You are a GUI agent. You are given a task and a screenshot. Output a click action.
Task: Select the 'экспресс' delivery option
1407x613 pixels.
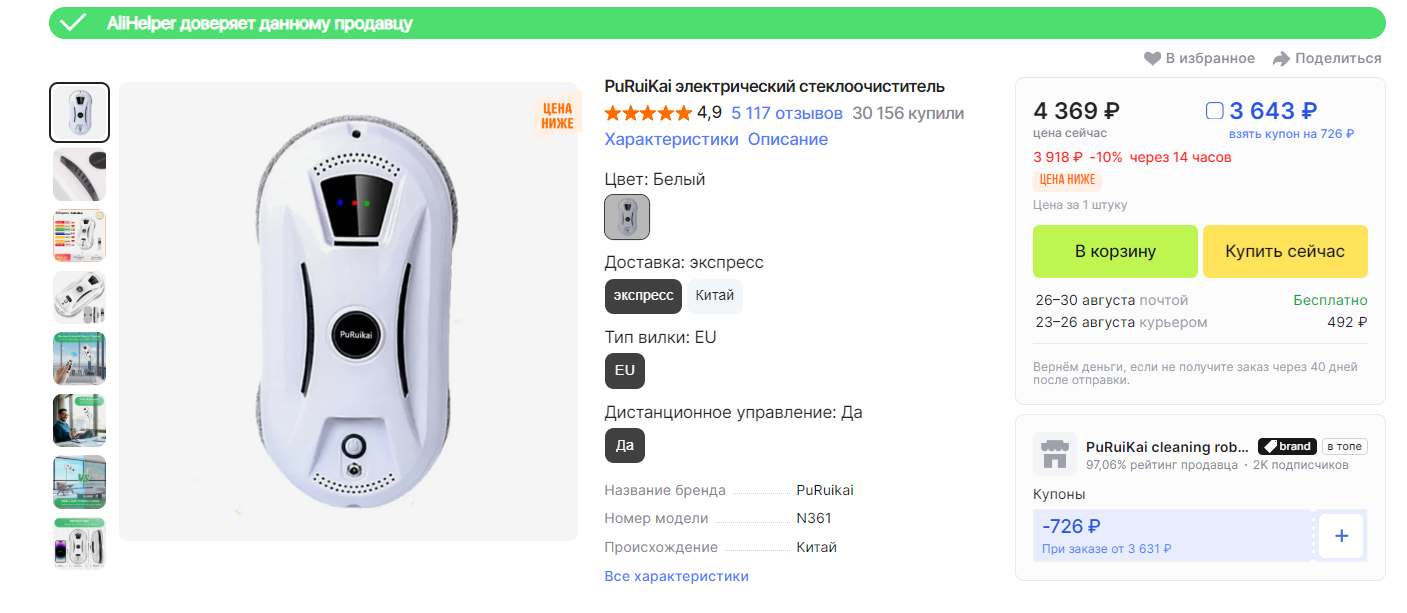tap(643, 296)
